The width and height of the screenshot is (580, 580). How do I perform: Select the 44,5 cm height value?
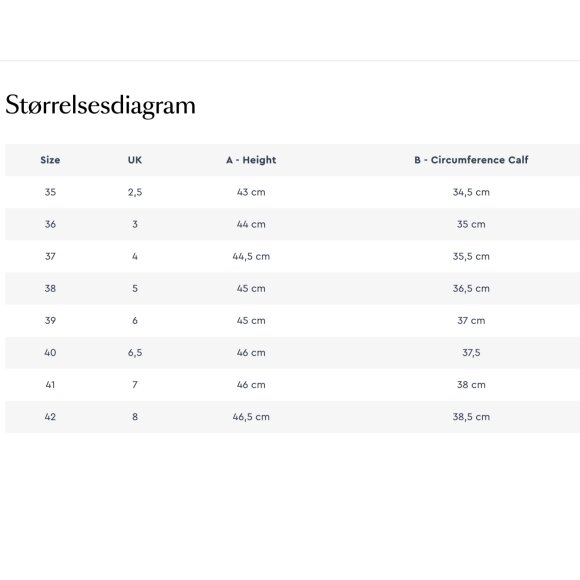point(251,256)
